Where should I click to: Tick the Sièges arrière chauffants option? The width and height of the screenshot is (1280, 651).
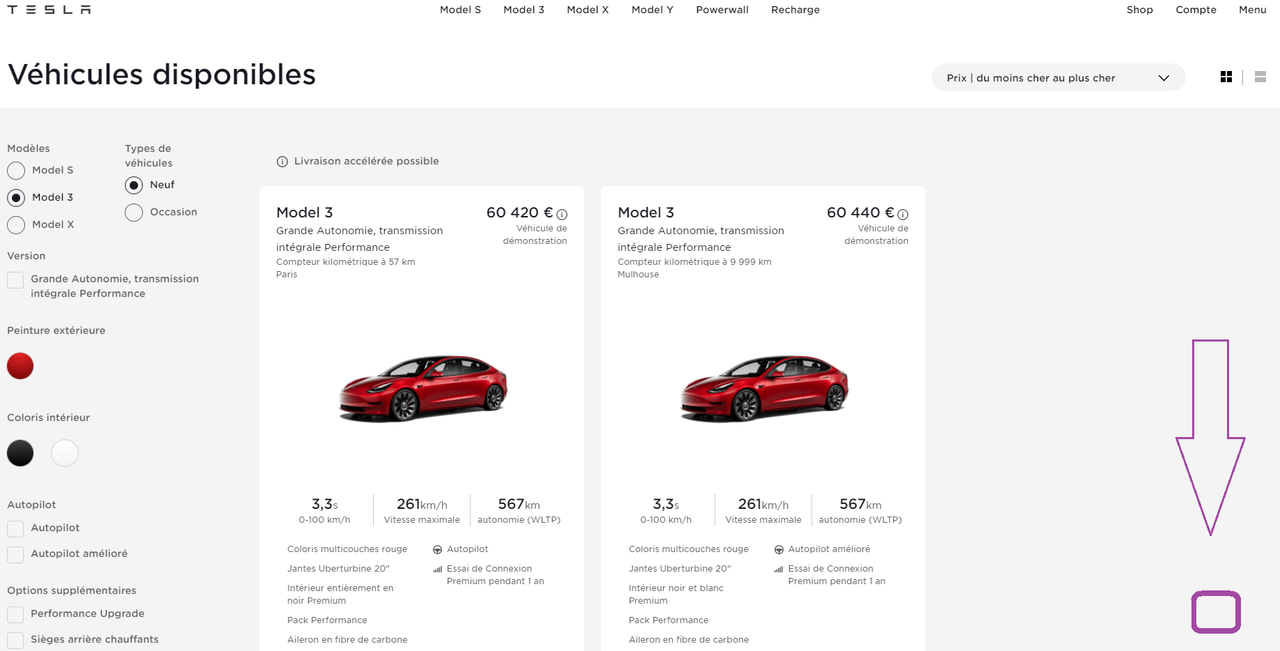(15, 640)
